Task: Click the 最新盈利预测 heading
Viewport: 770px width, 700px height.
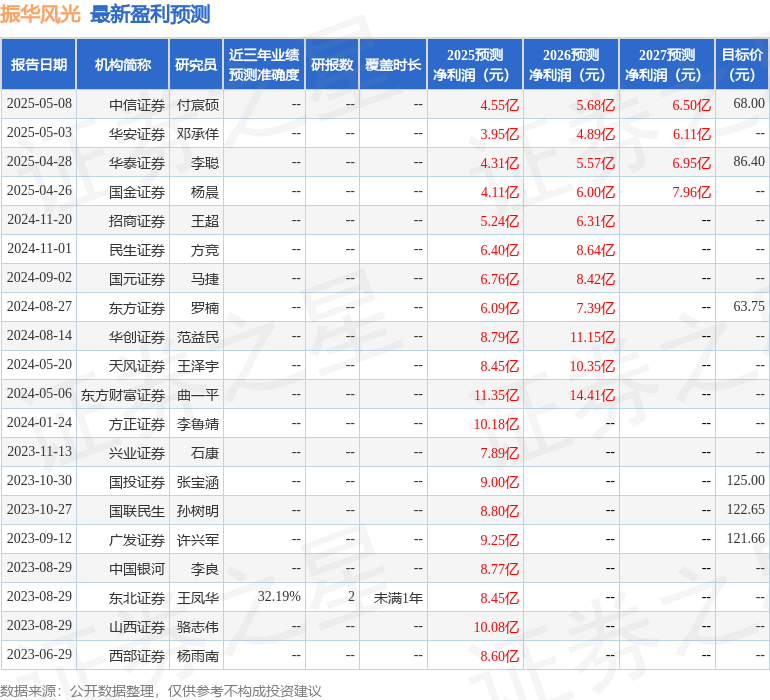Action: tap(150, 14)
